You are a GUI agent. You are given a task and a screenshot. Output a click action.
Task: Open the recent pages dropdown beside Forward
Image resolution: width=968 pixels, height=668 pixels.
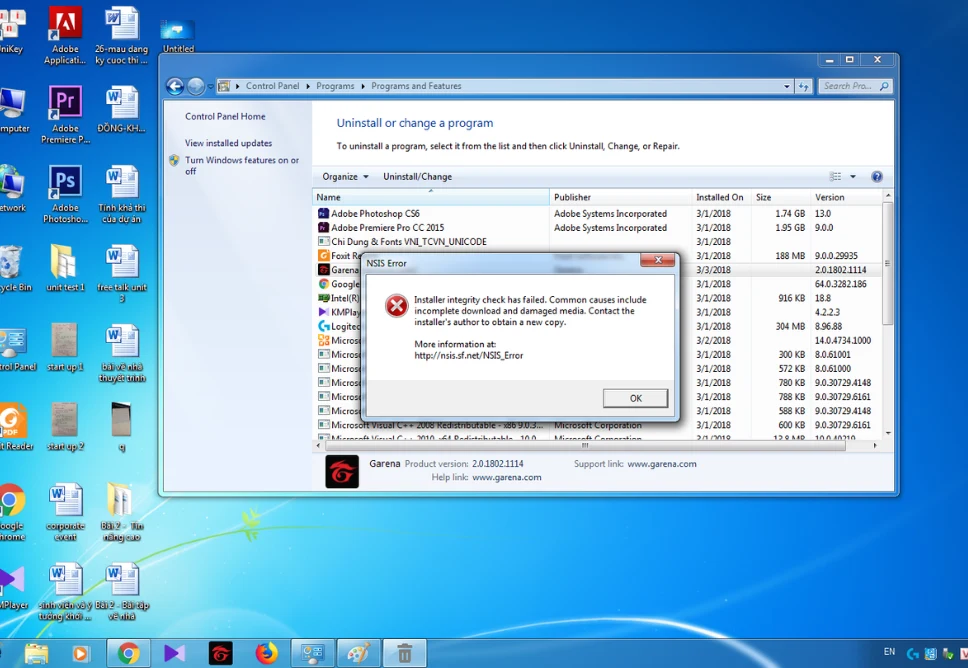211,86
